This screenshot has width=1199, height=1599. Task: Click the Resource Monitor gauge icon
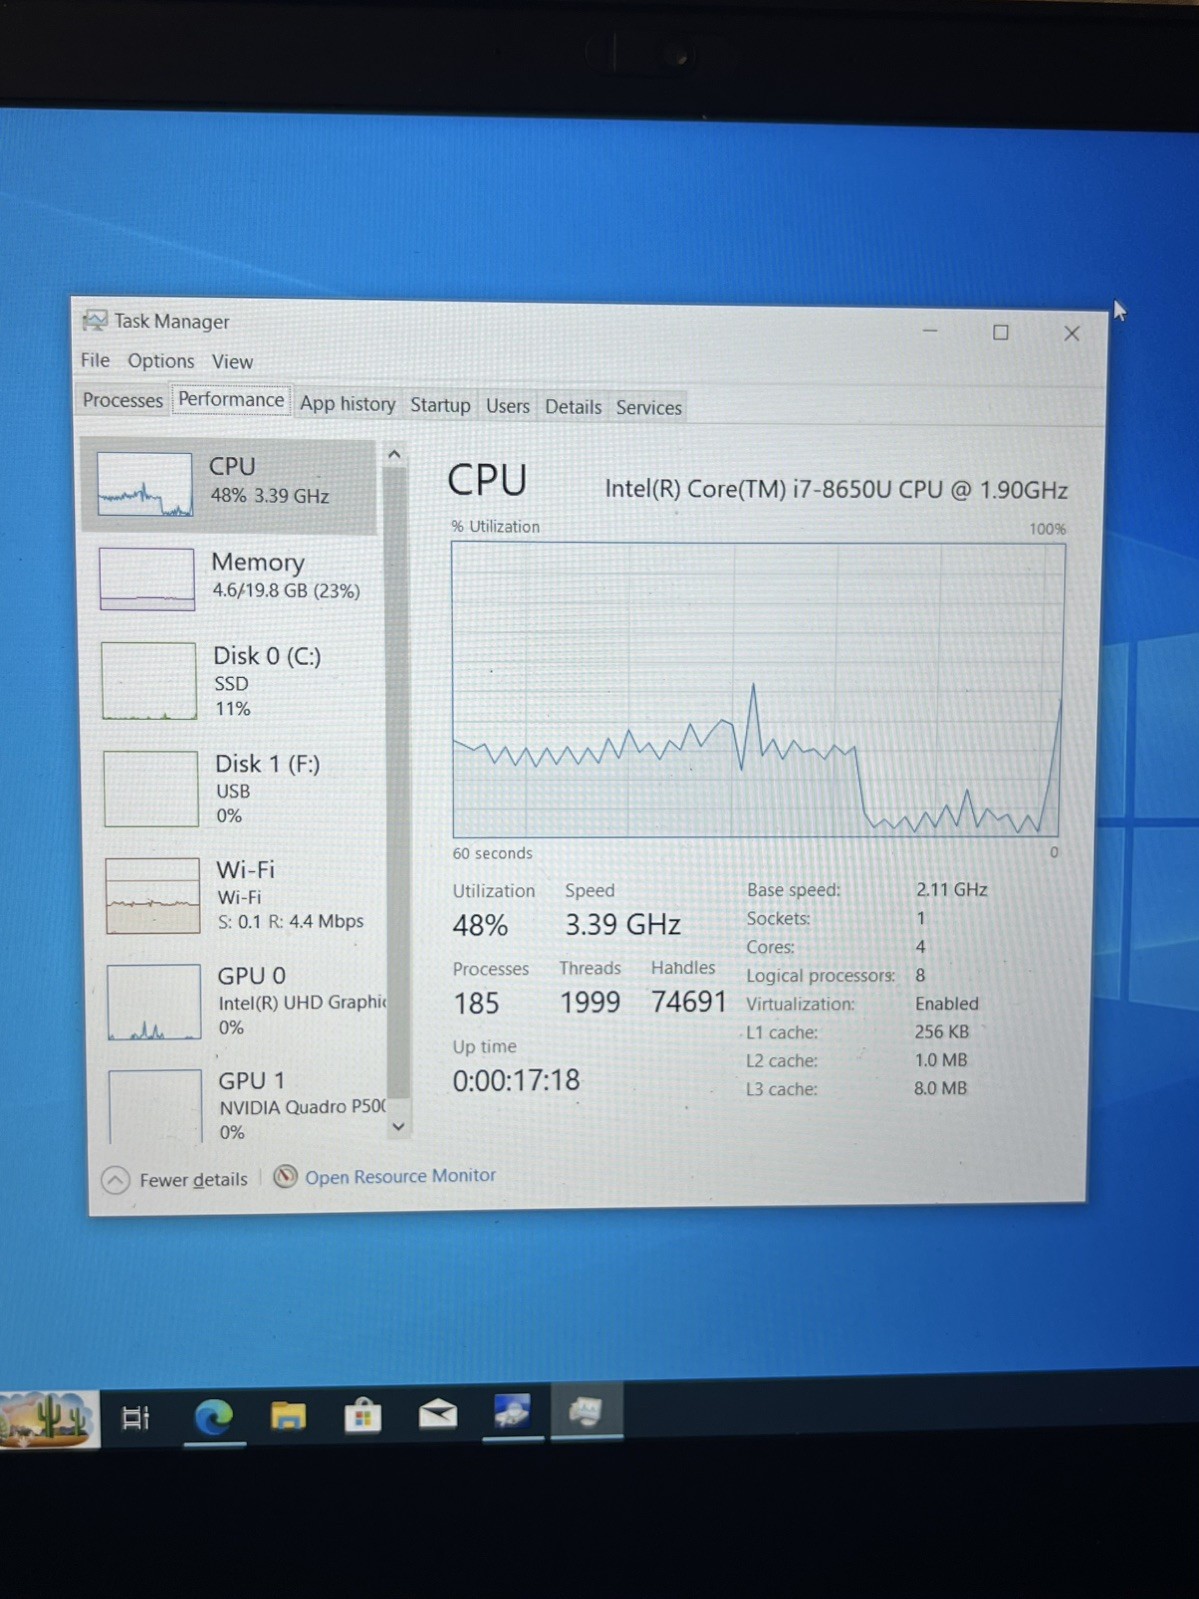pos(285,1177)
